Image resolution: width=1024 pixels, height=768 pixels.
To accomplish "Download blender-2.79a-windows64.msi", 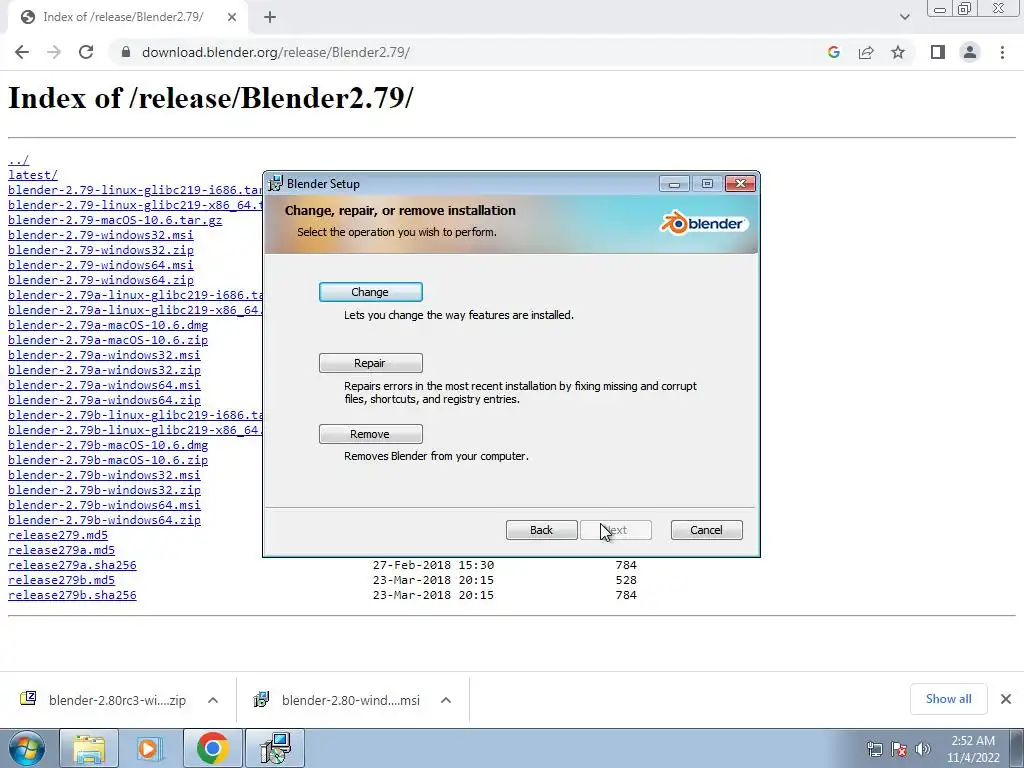I will coord(104,385).
